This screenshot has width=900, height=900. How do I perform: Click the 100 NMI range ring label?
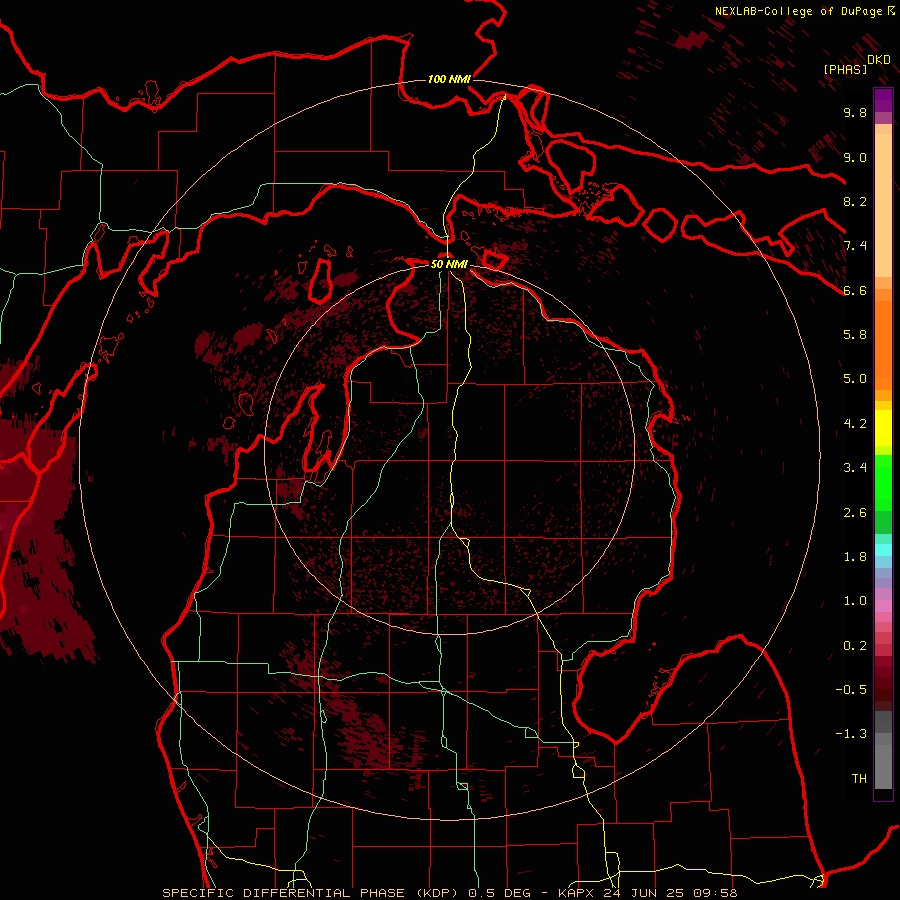click(449, 79)
